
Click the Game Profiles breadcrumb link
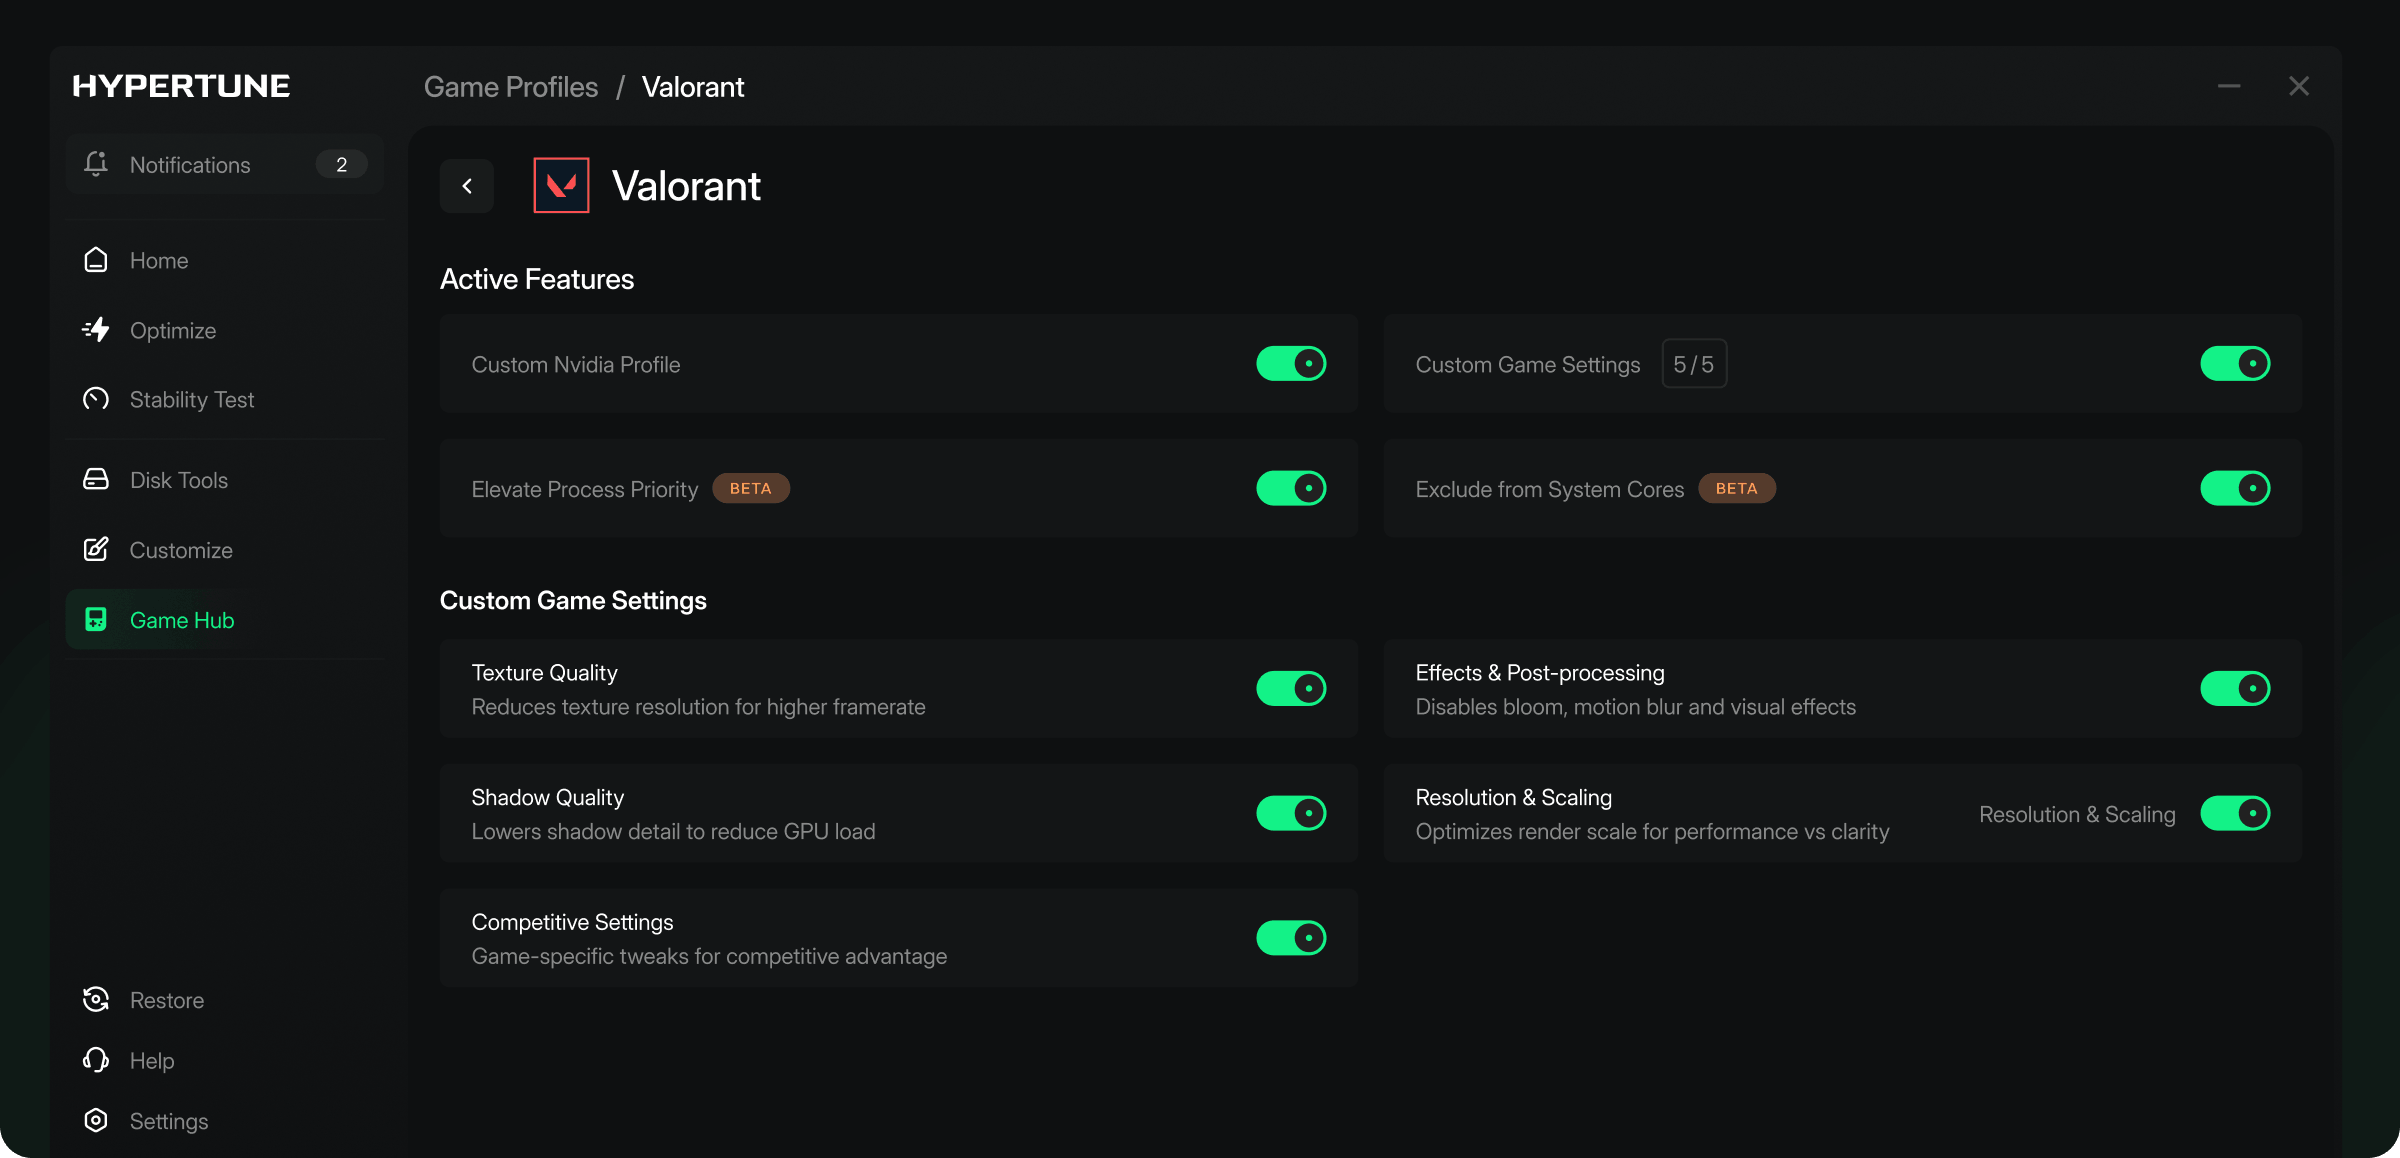(511, 87)
